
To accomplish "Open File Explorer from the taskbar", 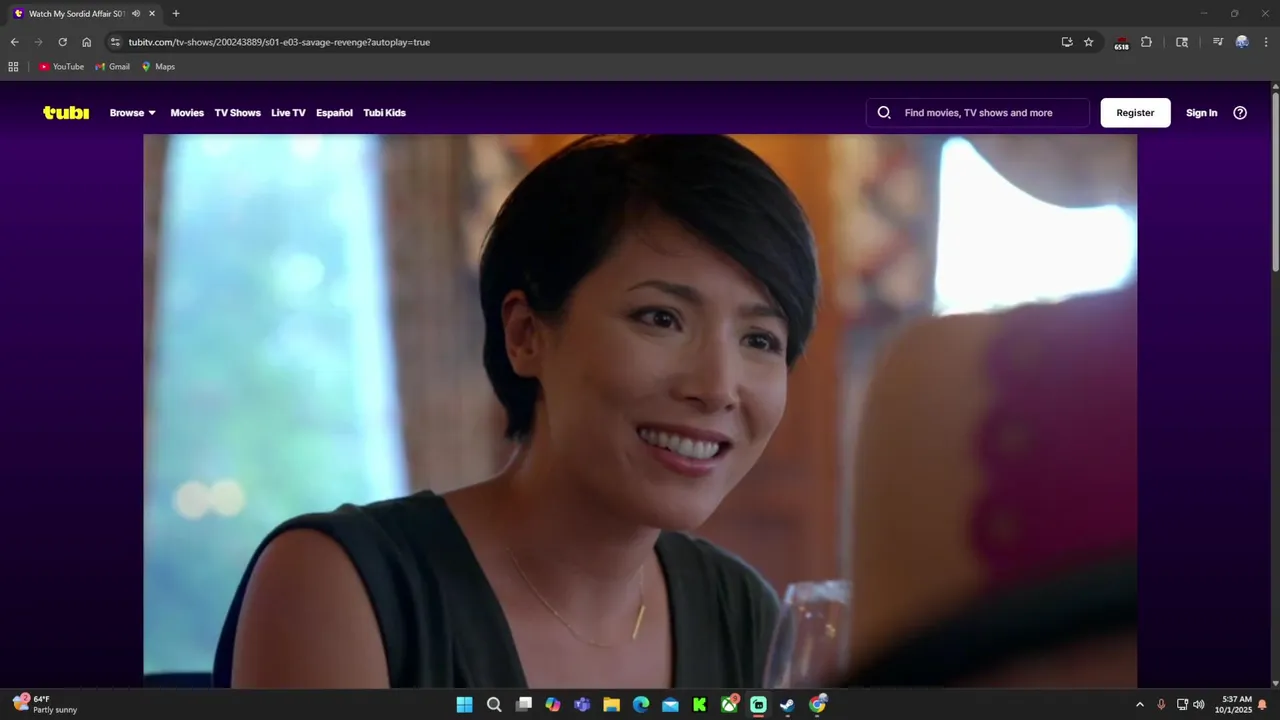I will [611, 705].
